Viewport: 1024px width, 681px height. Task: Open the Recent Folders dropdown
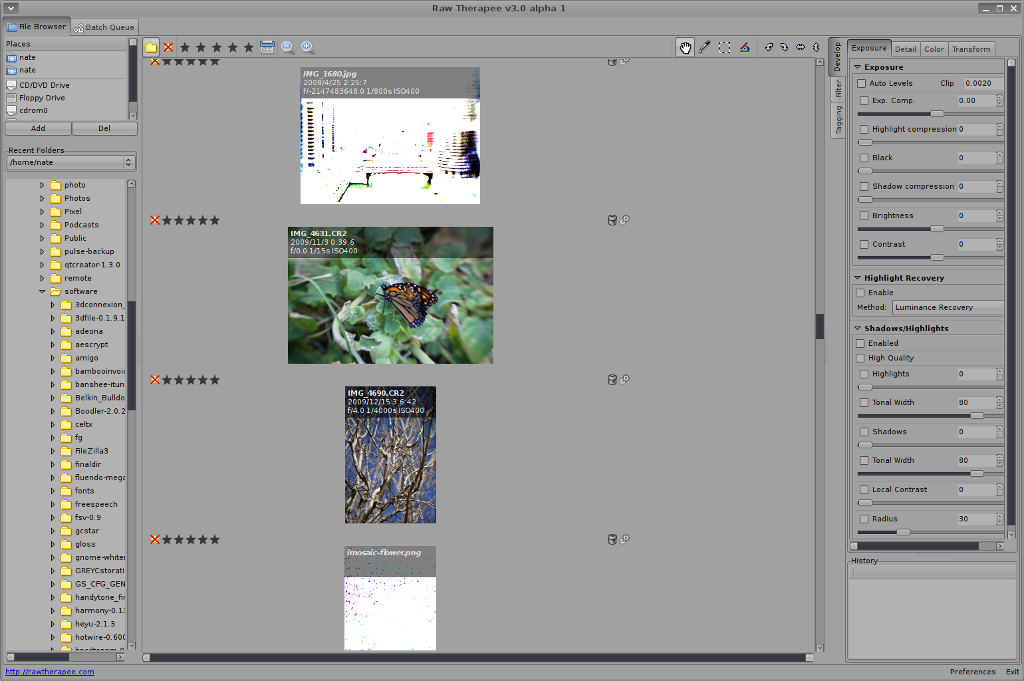[70, 162]
